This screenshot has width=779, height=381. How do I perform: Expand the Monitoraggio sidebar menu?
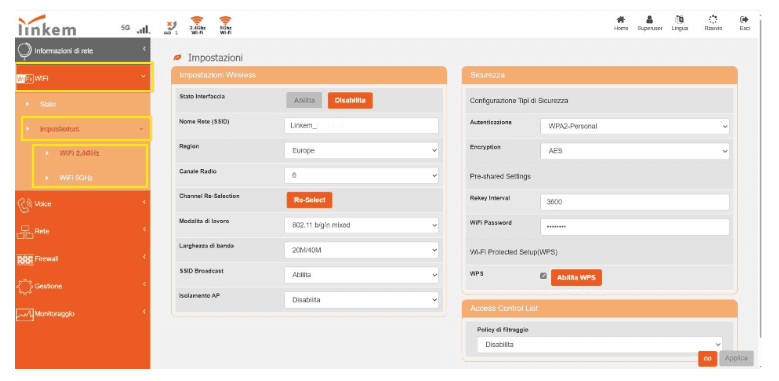82,314
